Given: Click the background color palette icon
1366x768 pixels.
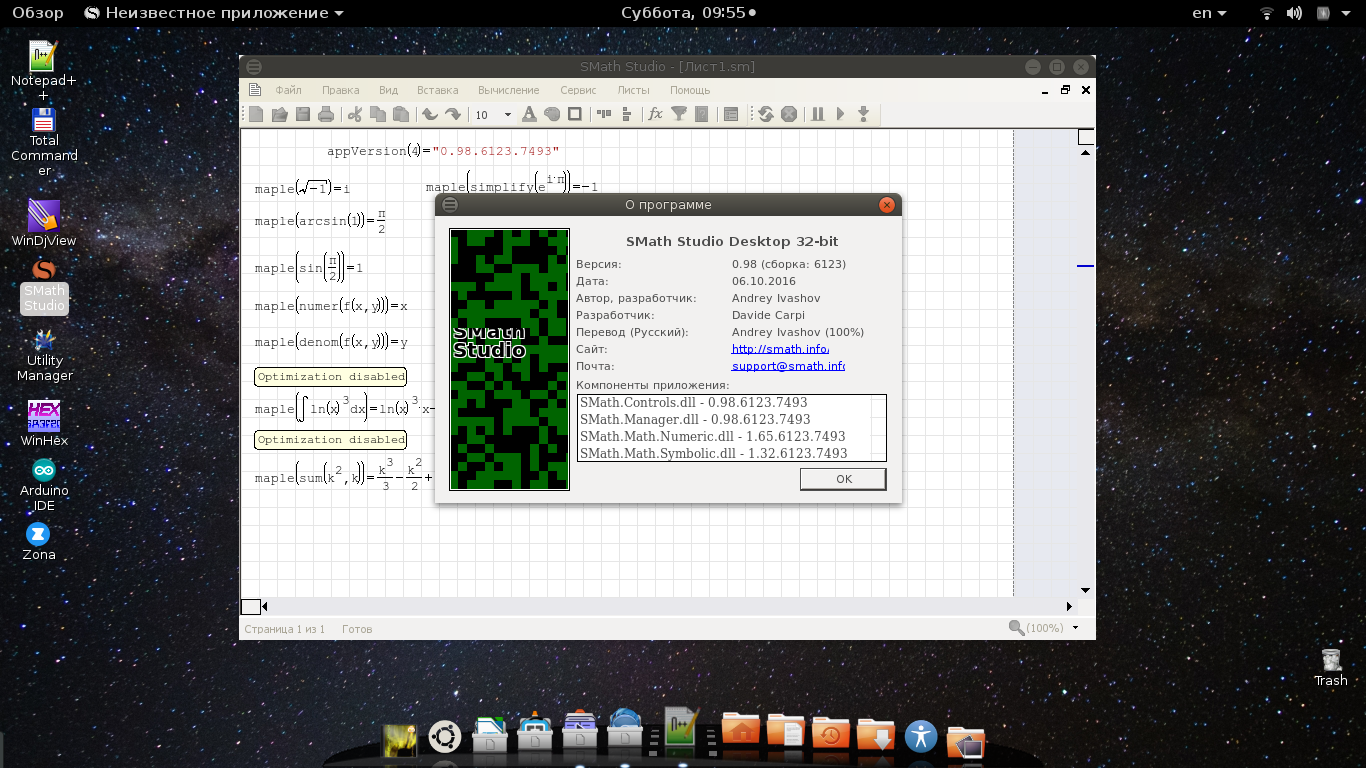Looking at the screenshot, I should tap(551, 114).
